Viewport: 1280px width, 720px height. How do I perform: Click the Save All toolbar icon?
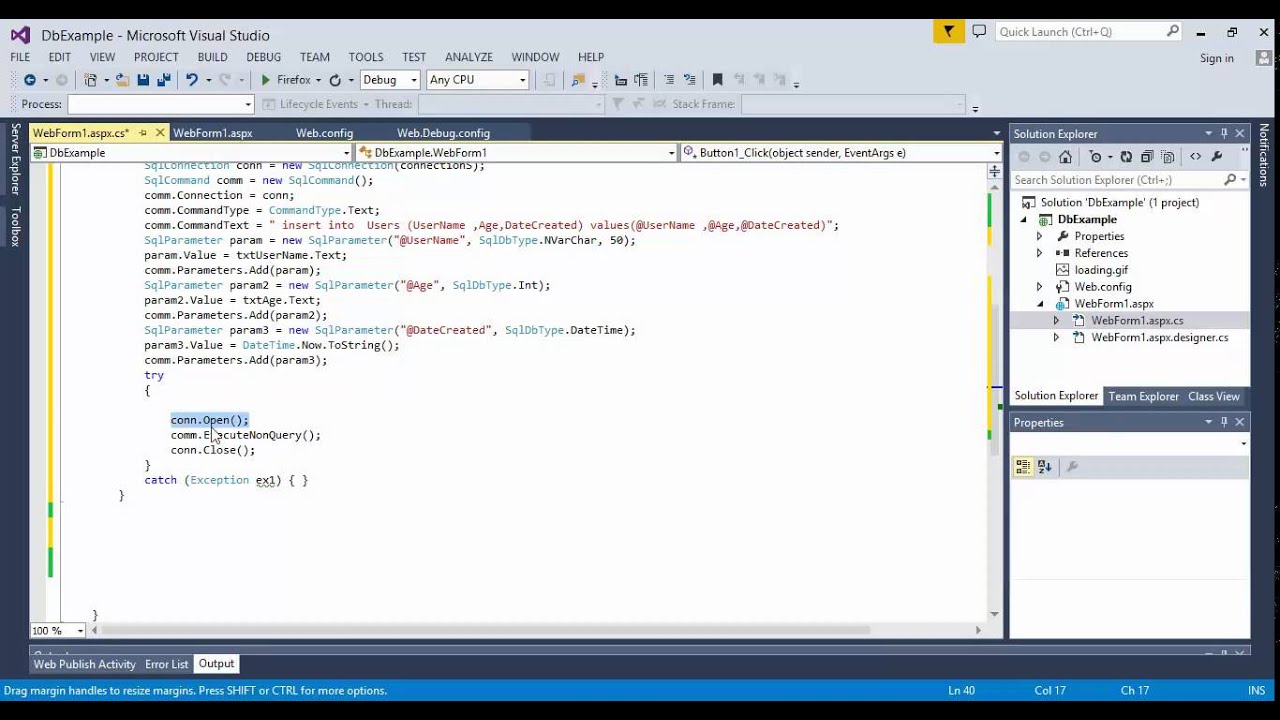click(x=163, y=80)
